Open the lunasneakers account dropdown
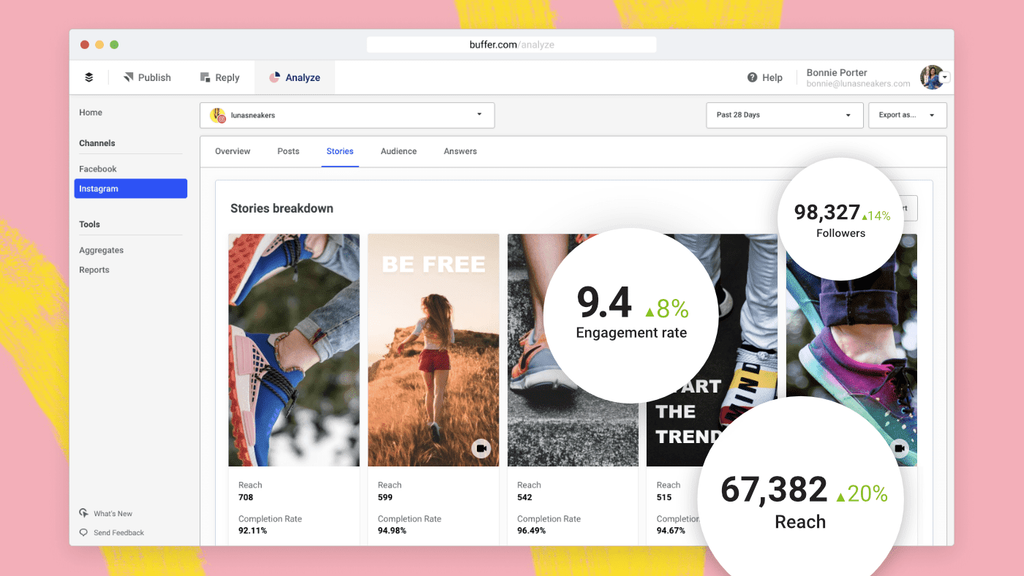 pos(347,115)
